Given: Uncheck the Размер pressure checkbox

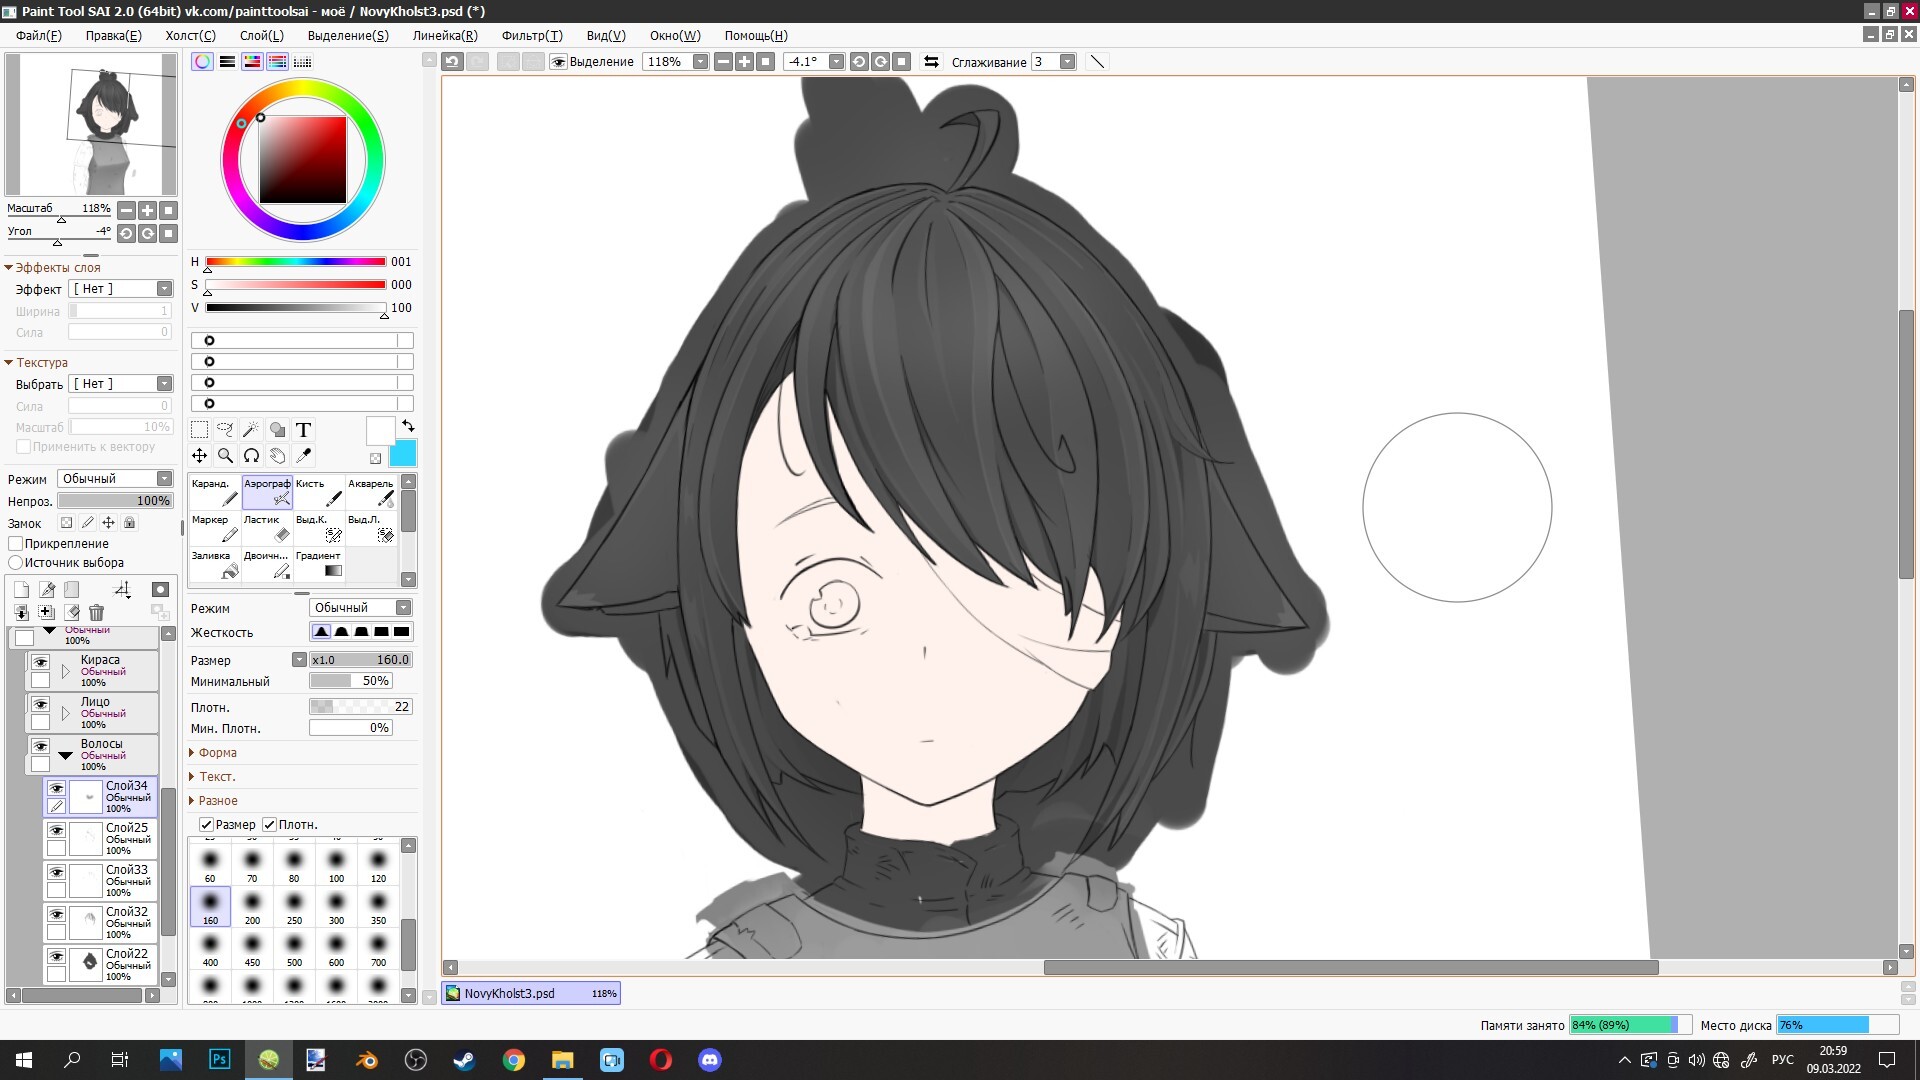Looking at the screenshot, I should 206,825.
